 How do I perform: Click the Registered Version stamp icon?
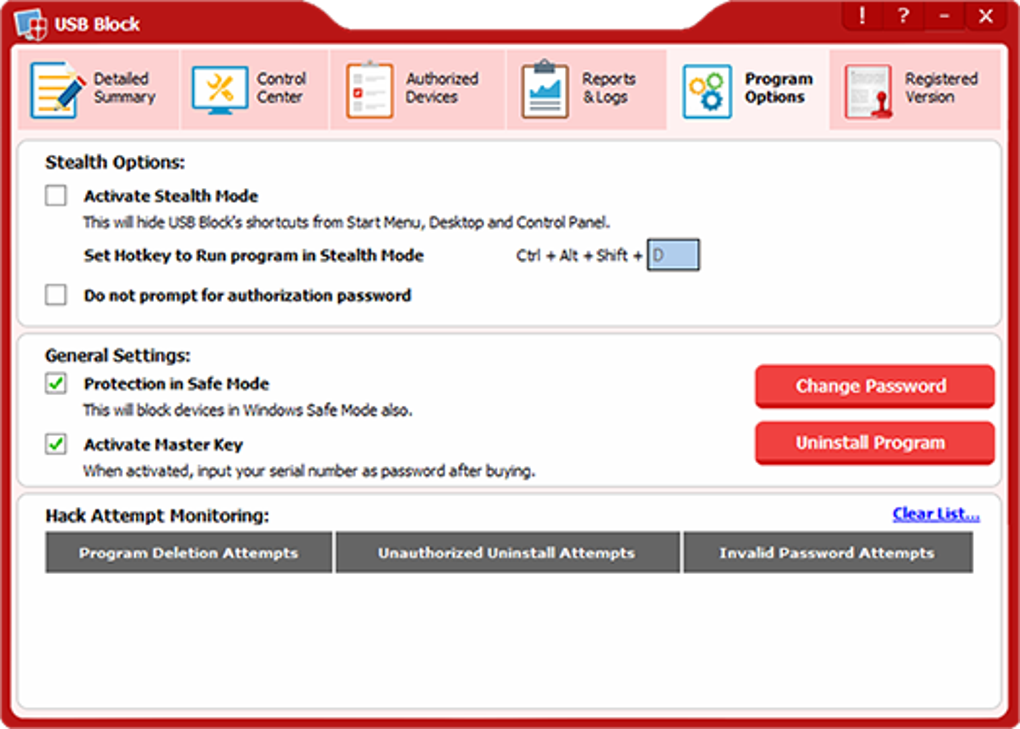[868, 92]
